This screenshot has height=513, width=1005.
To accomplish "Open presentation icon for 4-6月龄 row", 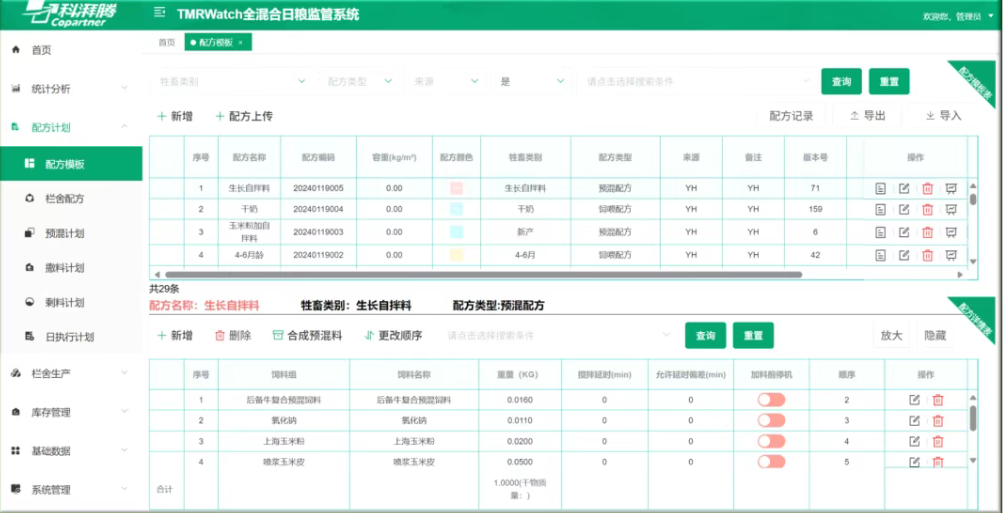I will pyautogui.click(x=951, y=256).
